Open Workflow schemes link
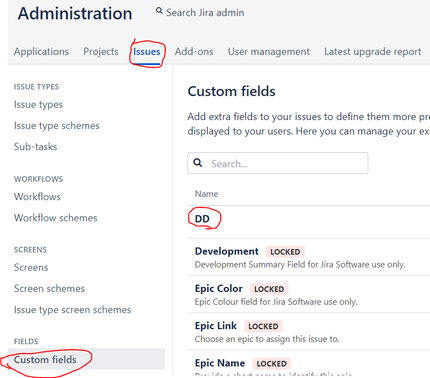 click(56, 218)
